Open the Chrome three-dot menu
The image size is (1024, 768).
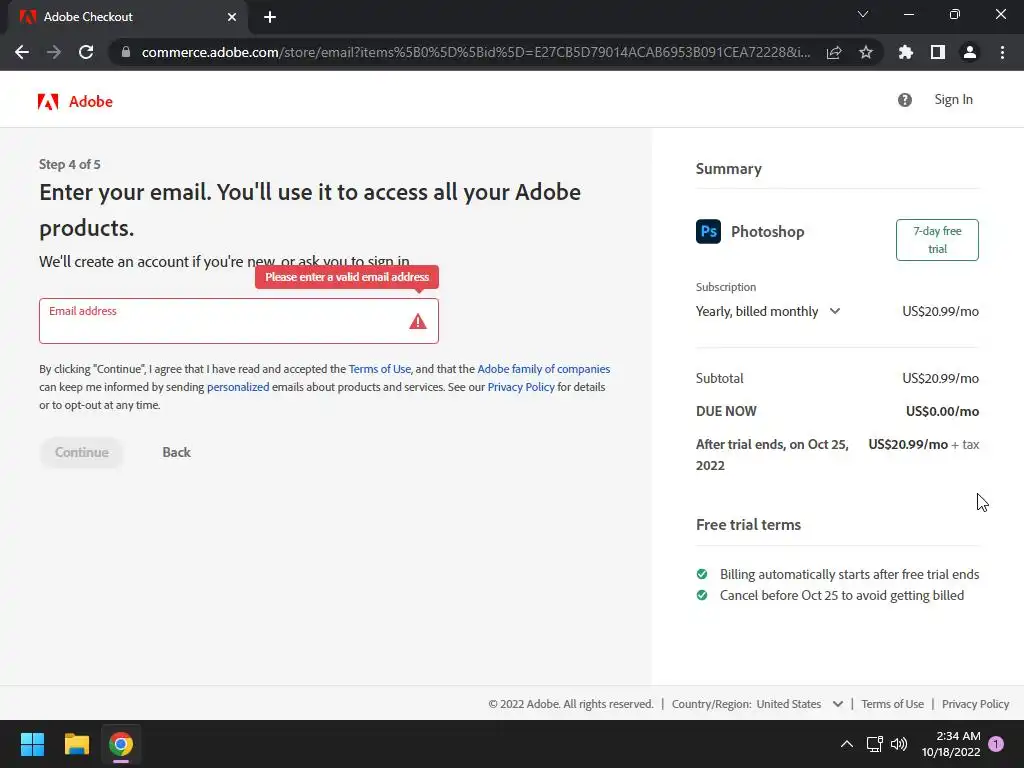coord(1002,52)
